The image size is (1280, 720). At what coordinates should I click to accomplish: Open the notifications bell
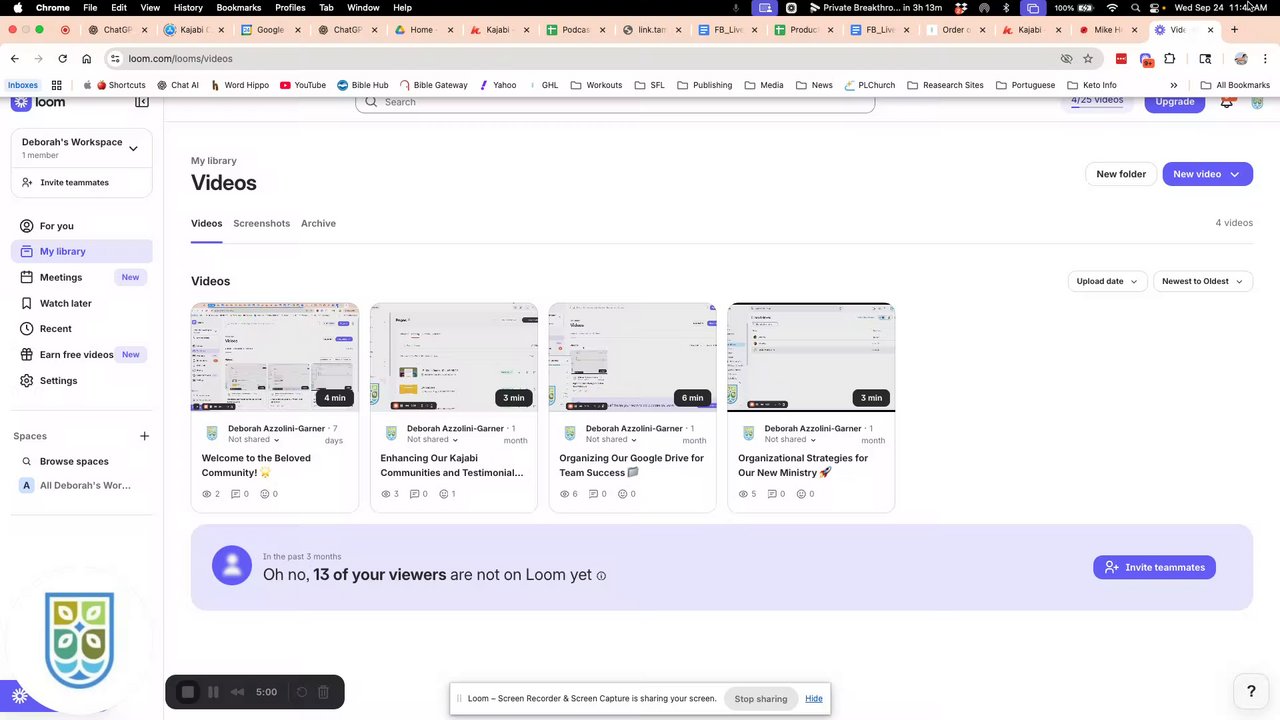[1227, 102]
